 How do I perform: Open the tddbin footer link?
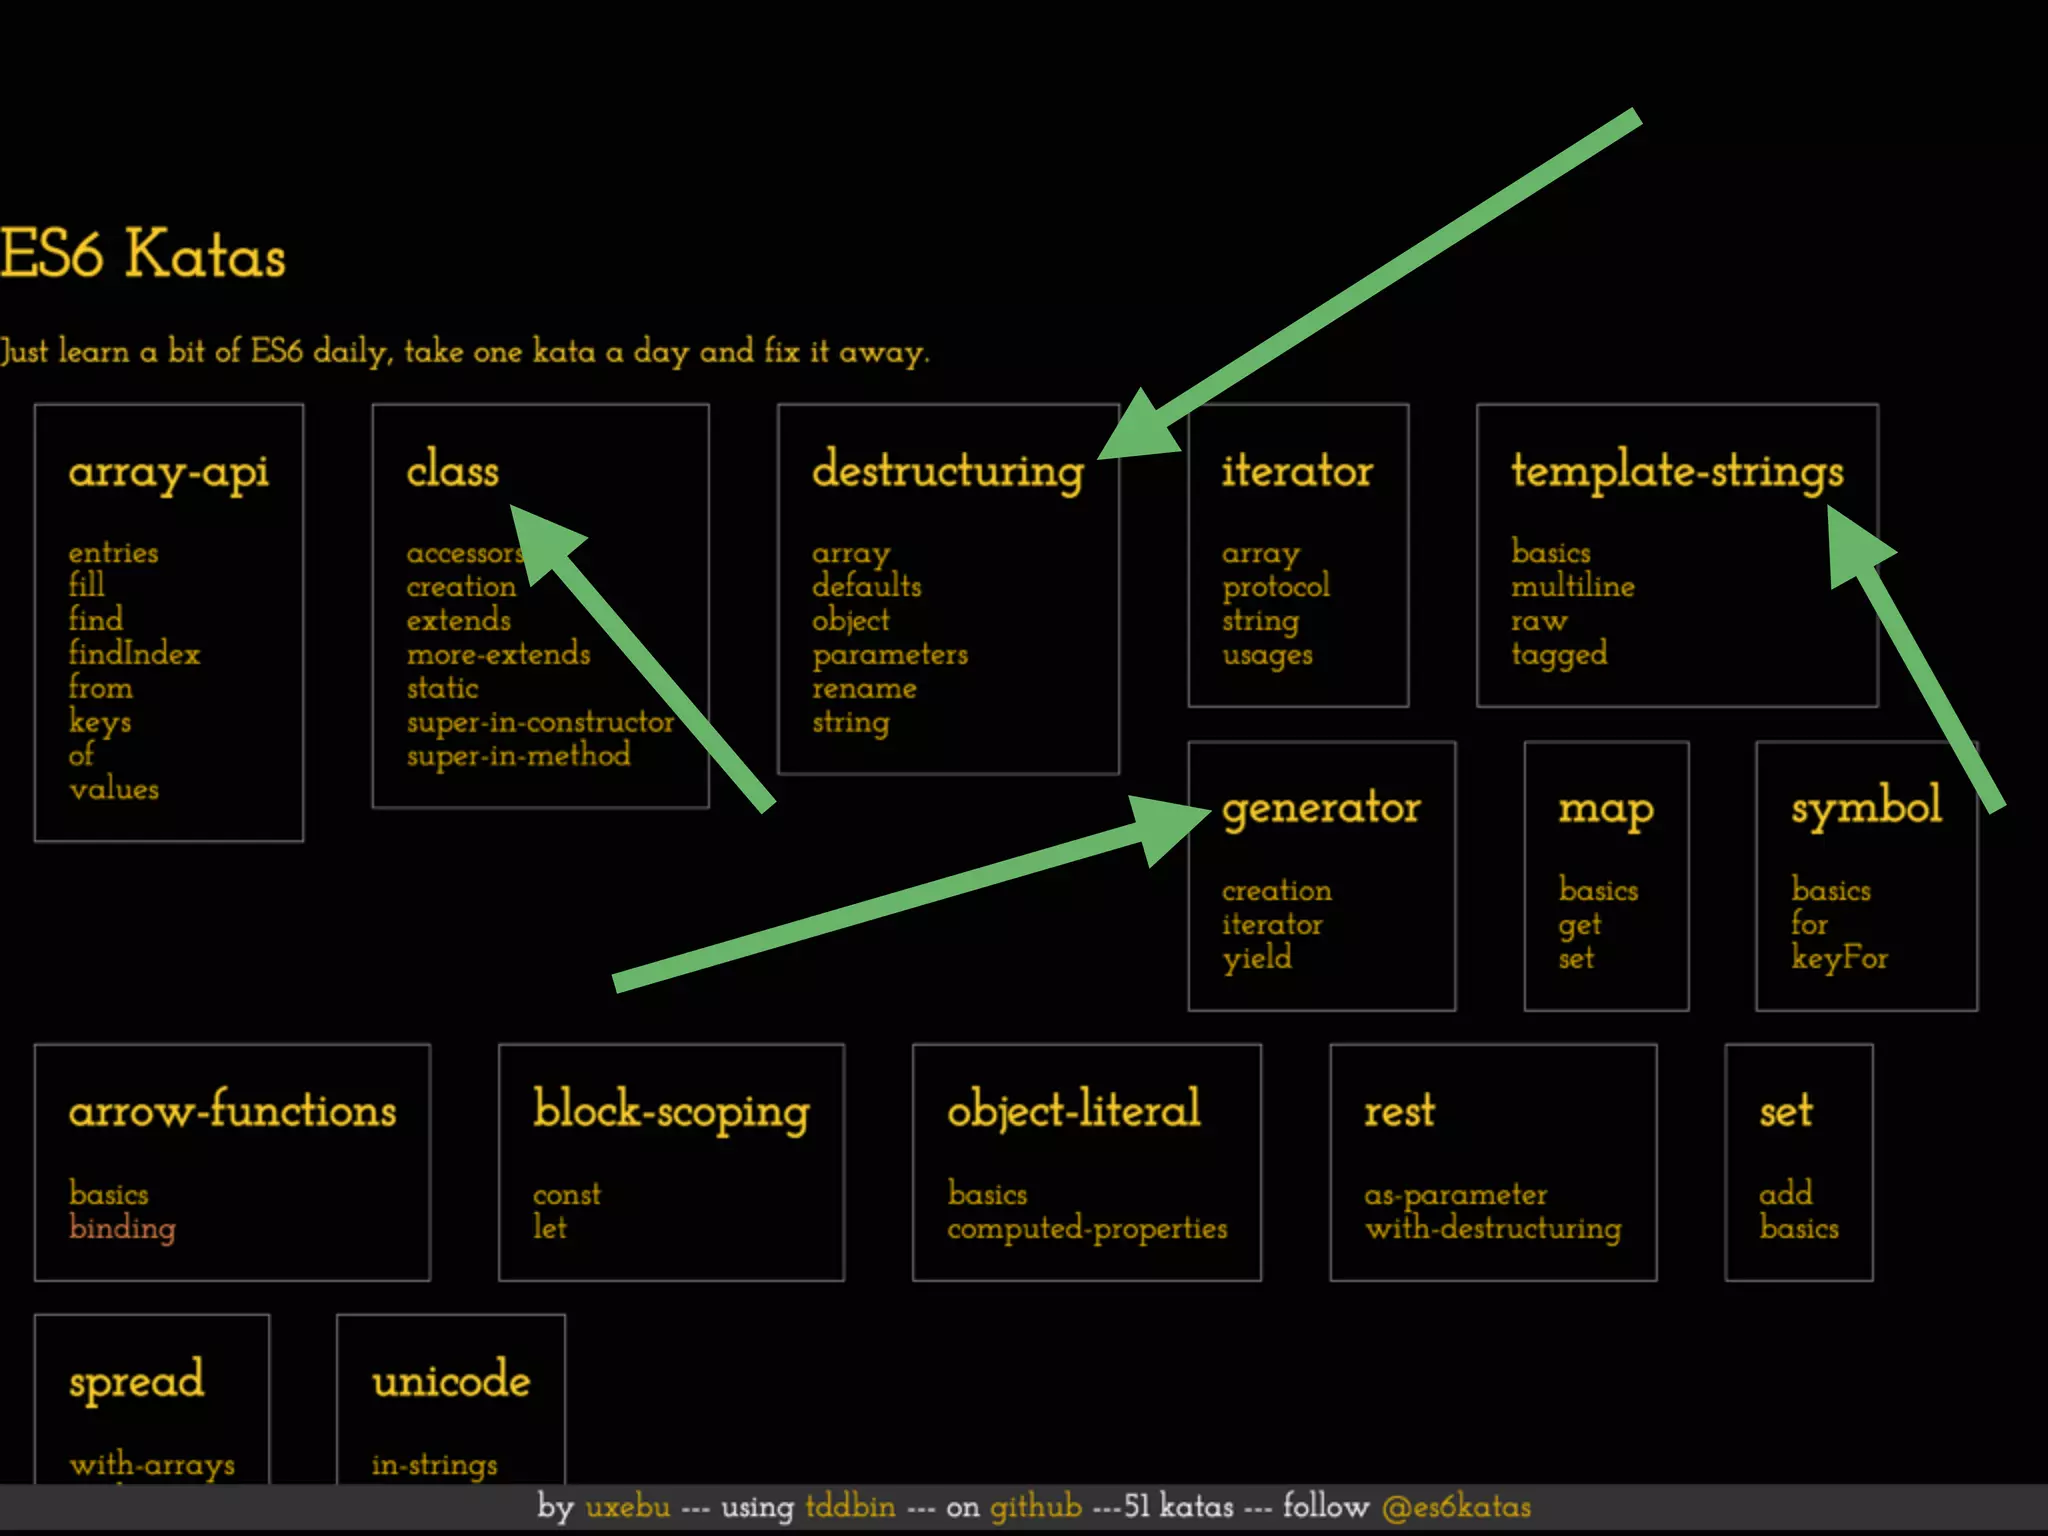pyautogui.click(x=850, y=1507)
